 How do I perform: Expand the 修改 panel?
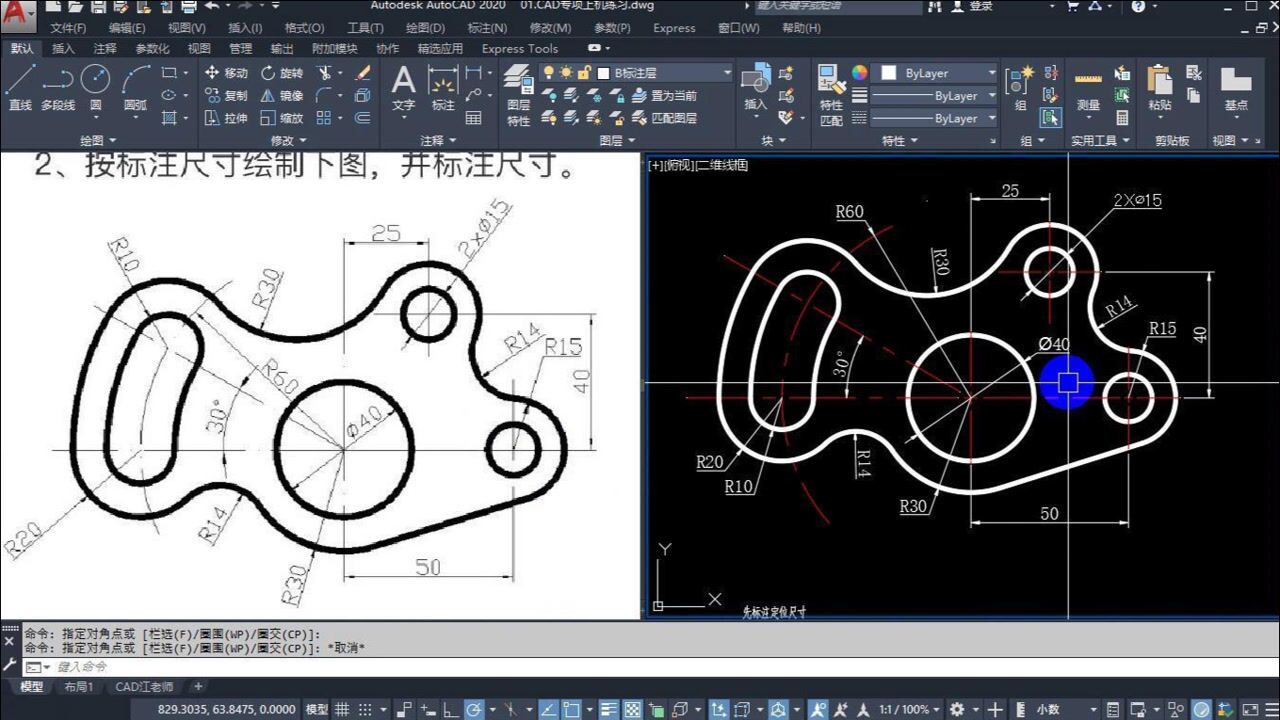pos(289,141)
